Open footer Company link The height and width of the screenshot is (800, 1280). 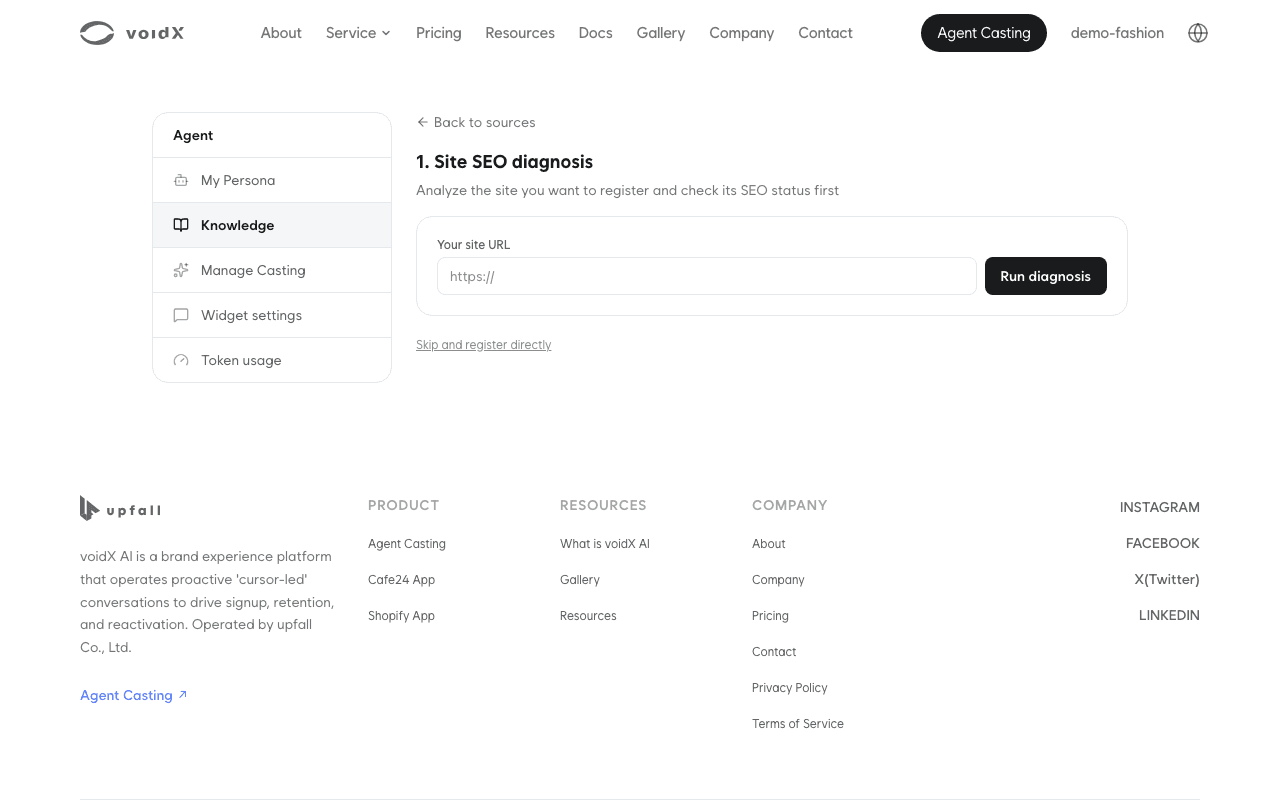point(778,580)
